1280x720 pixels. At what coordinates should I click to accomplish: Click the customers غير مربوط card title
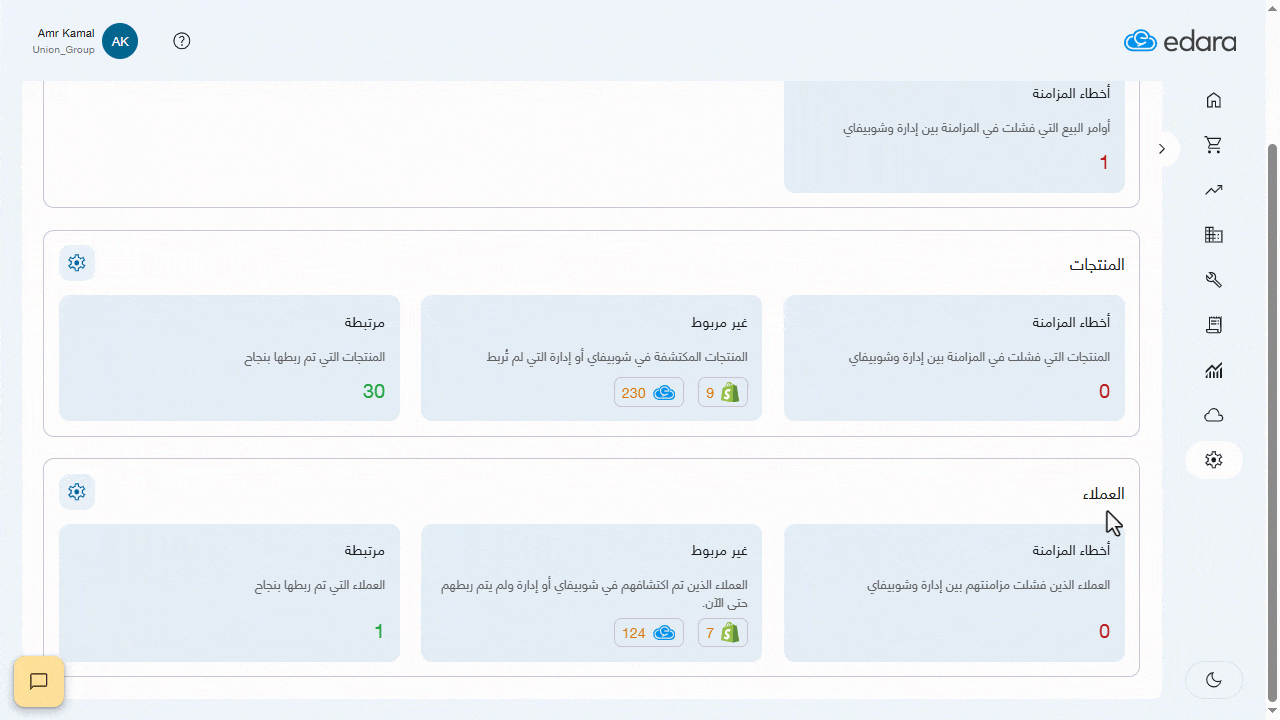click(719, 551)
